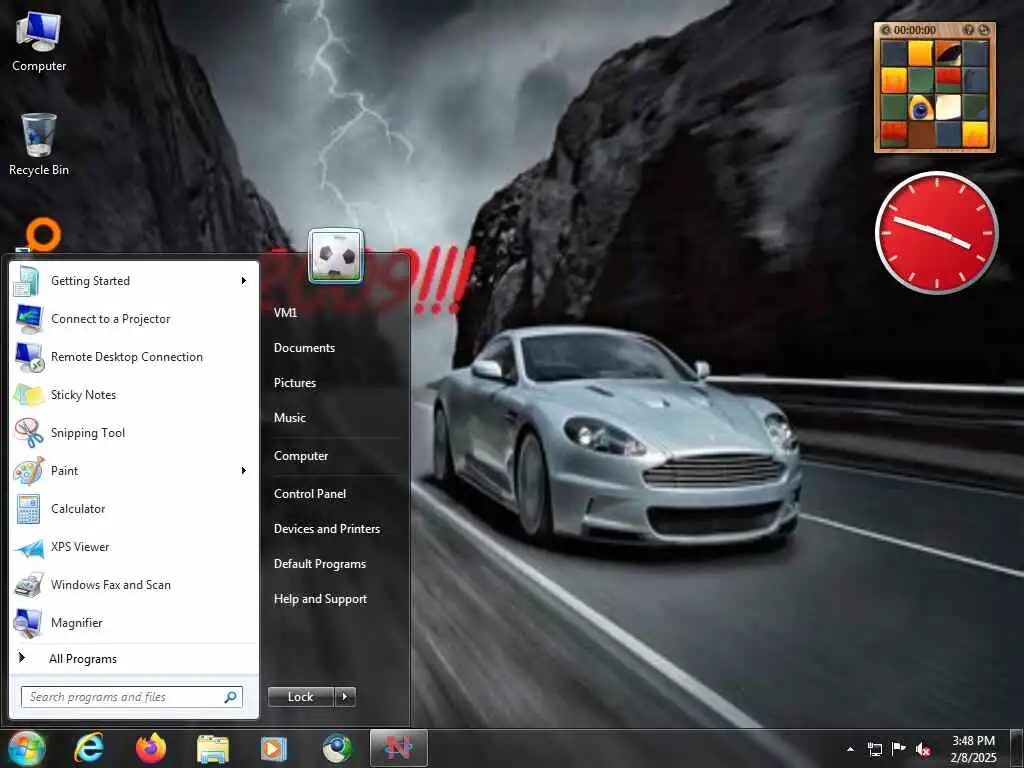Open Help and Support
The height and width of the screenshot is (768, 1024).
(x=321, y=599)
